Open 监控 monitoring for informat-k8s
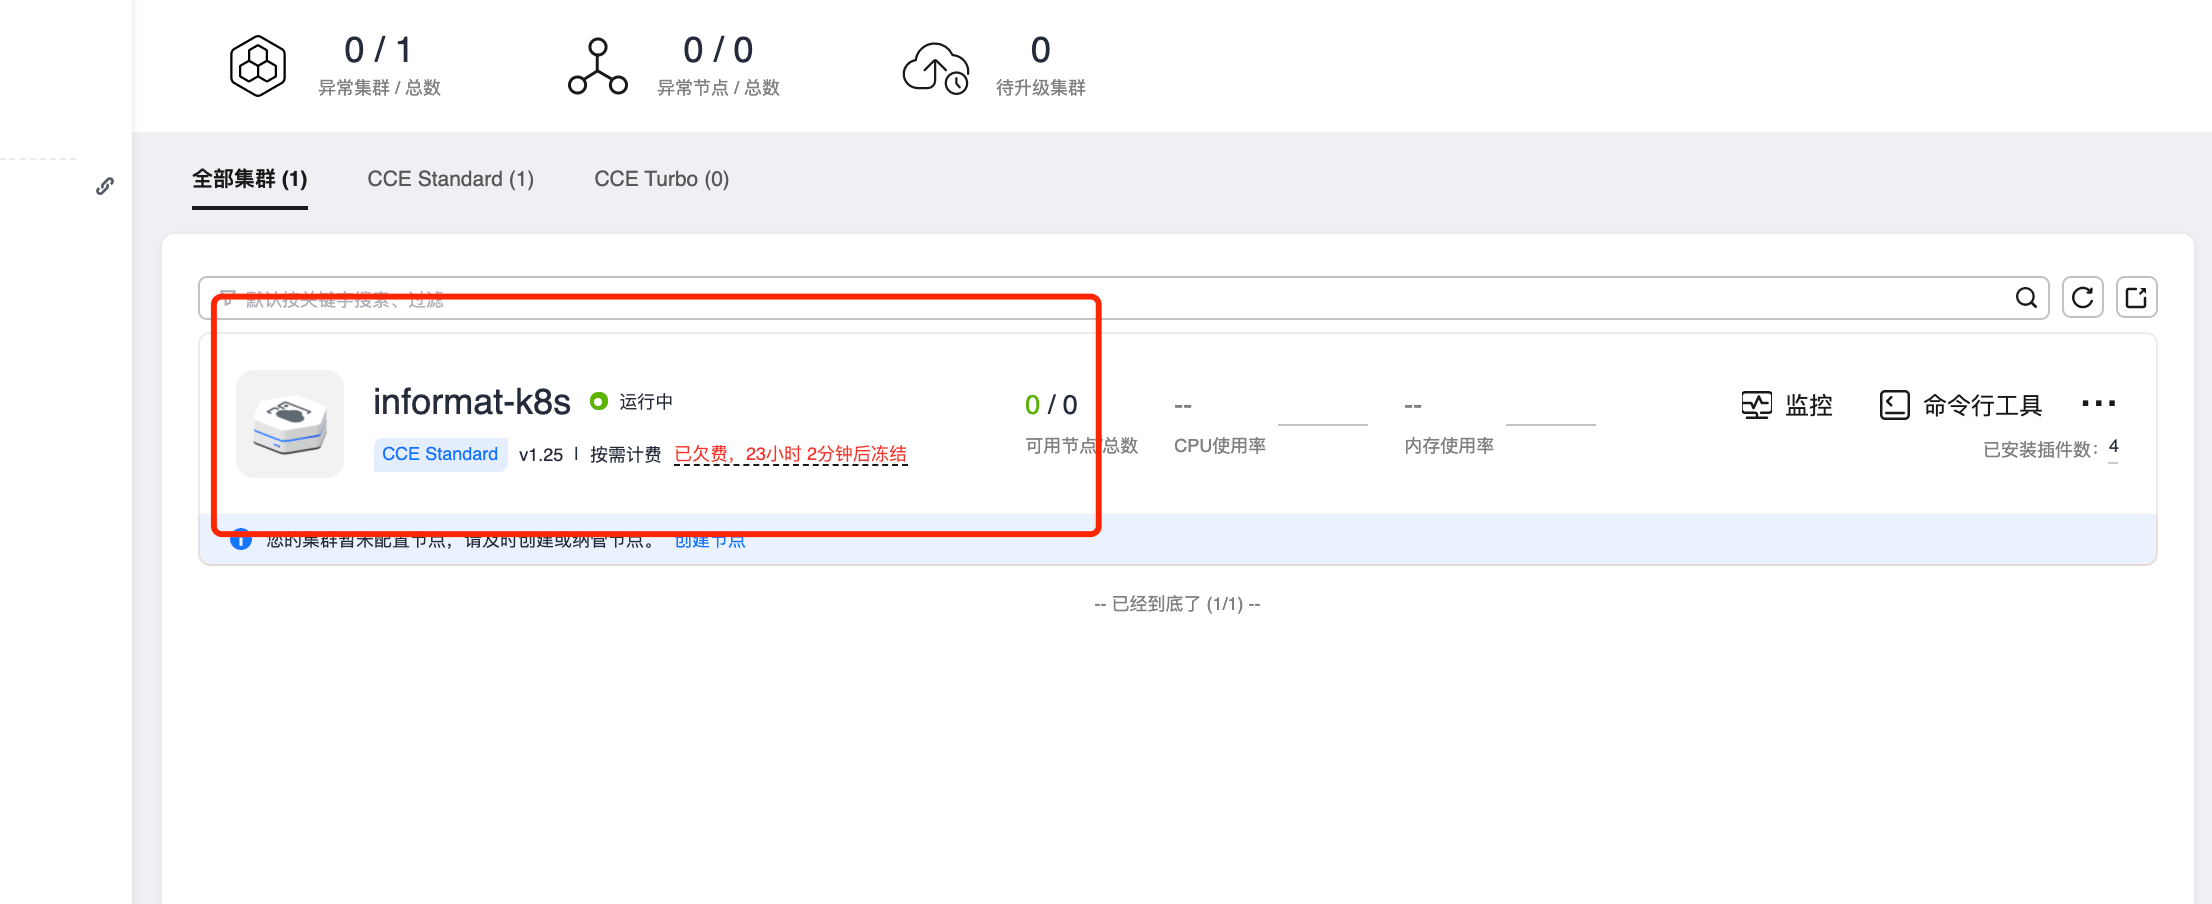 (x=1787, y=405)
